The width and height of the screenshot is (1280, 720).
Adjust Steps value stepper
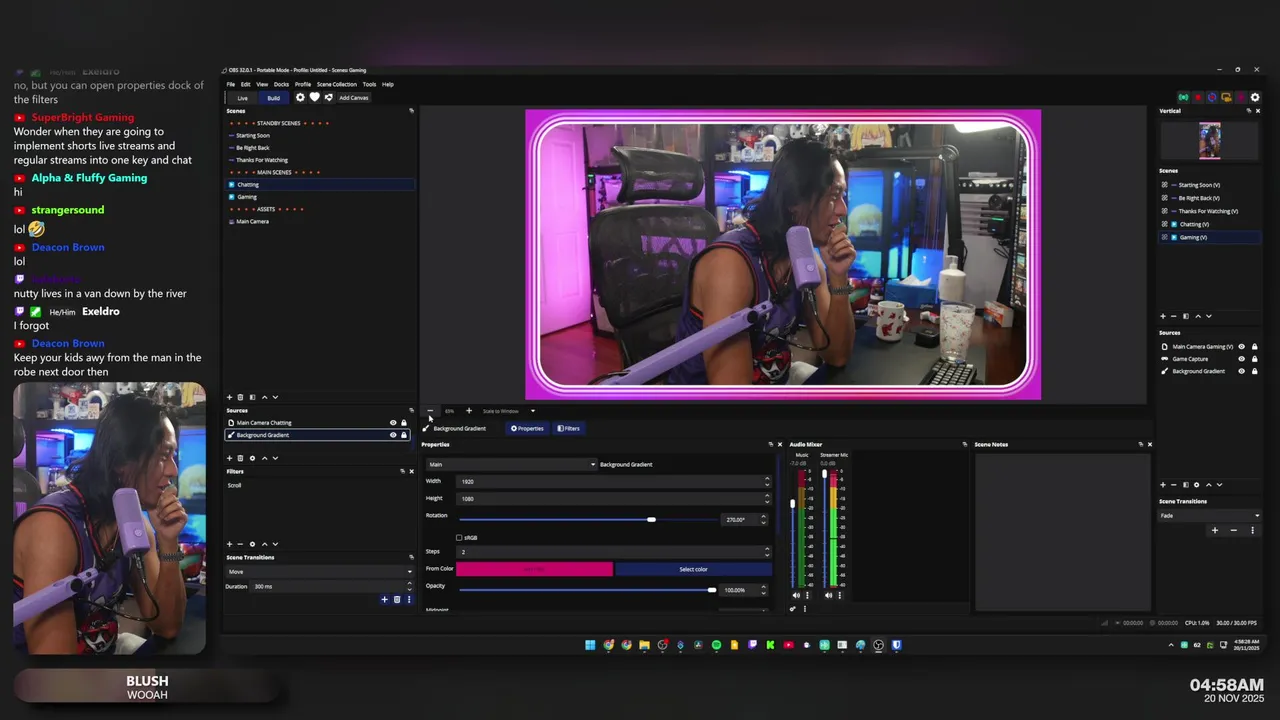point(767,551)
